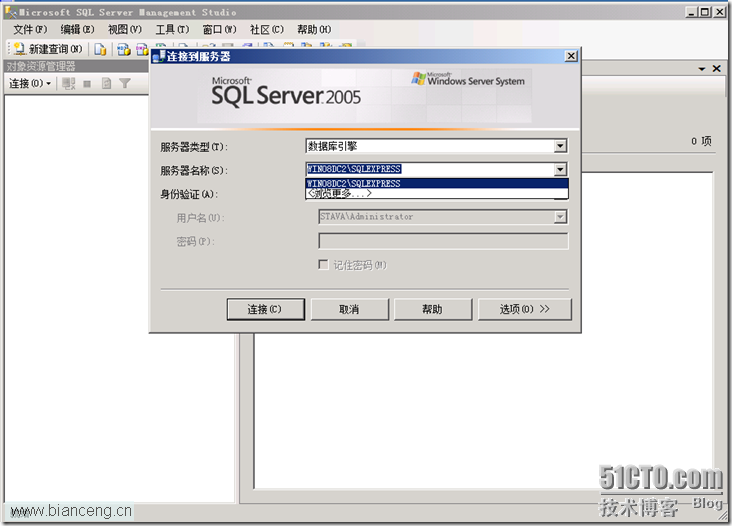Viewport: 732px width, 526px height.
Task: Click the 0 项 item count text
Action: [701, 140]
